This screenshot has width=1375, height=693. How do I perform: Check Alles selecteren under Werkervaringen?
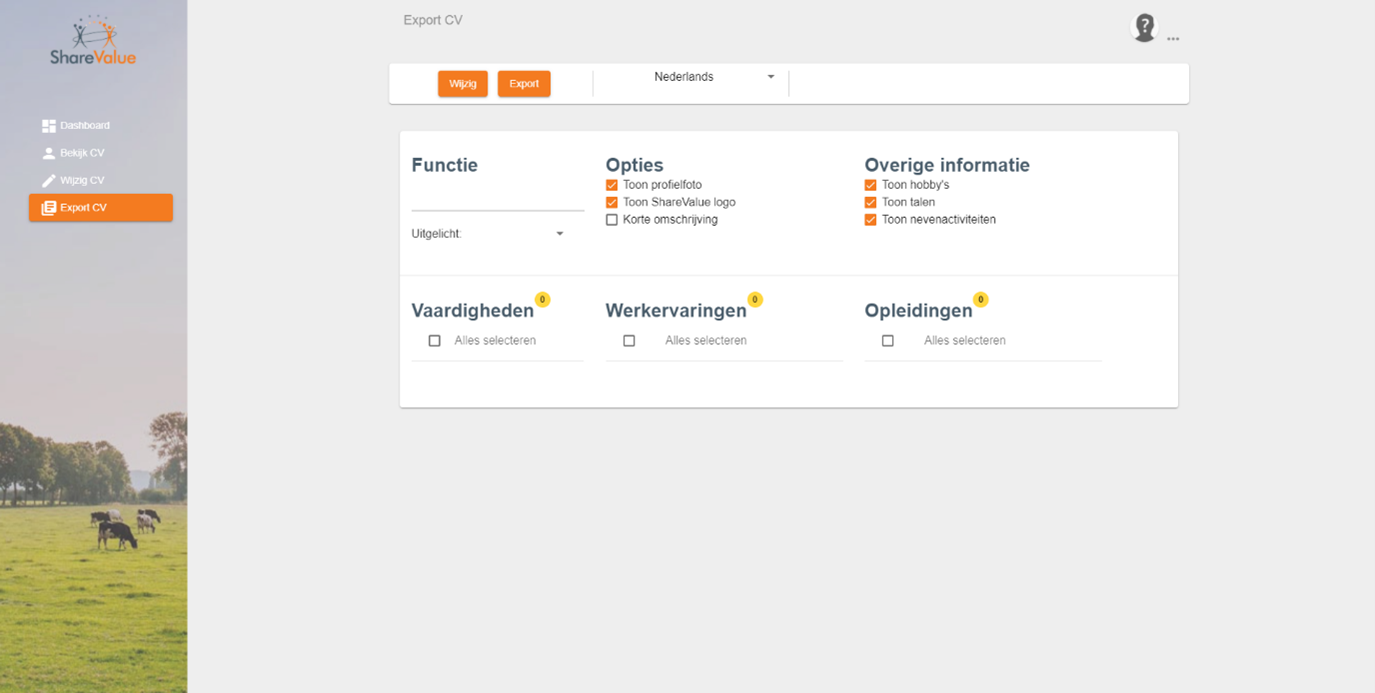pyautogui.click(x=629, y=341)
